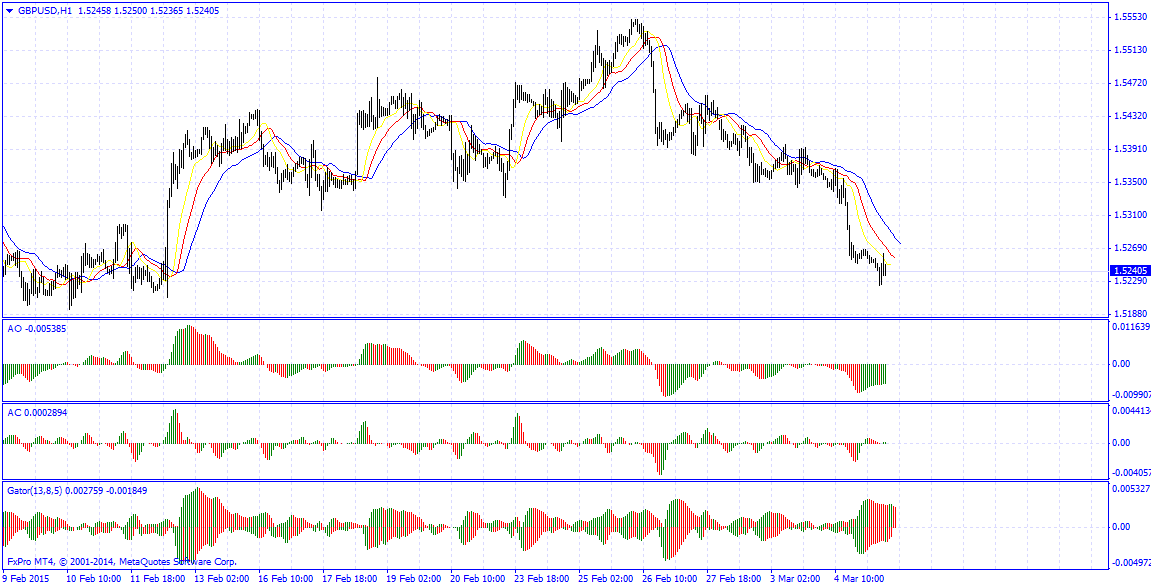Click the Gator scale value -0.004972
The image size is (1151, 587).
(1133, 564)
